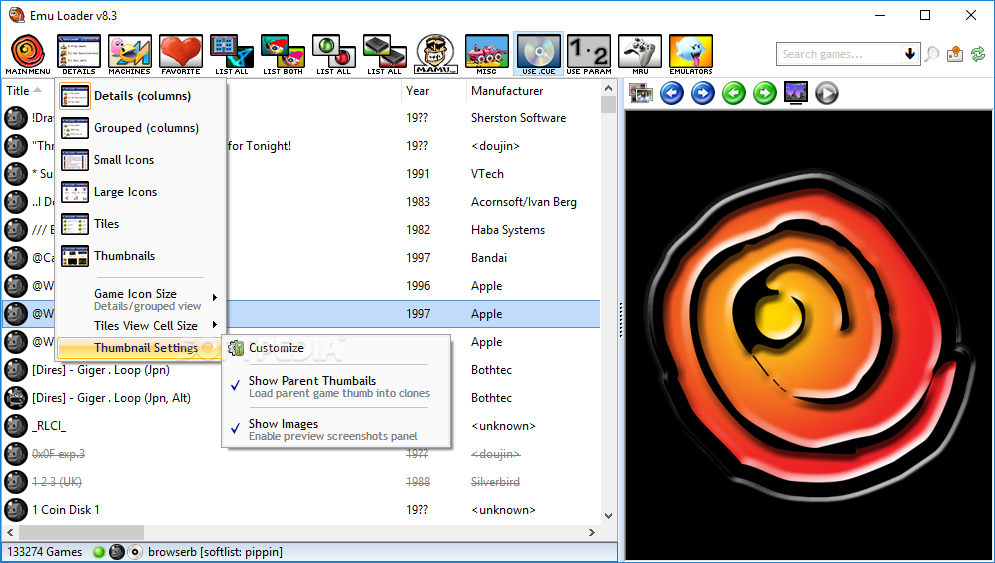
Task: Click the vertical scrollbar up arrow
Action: 608,89
